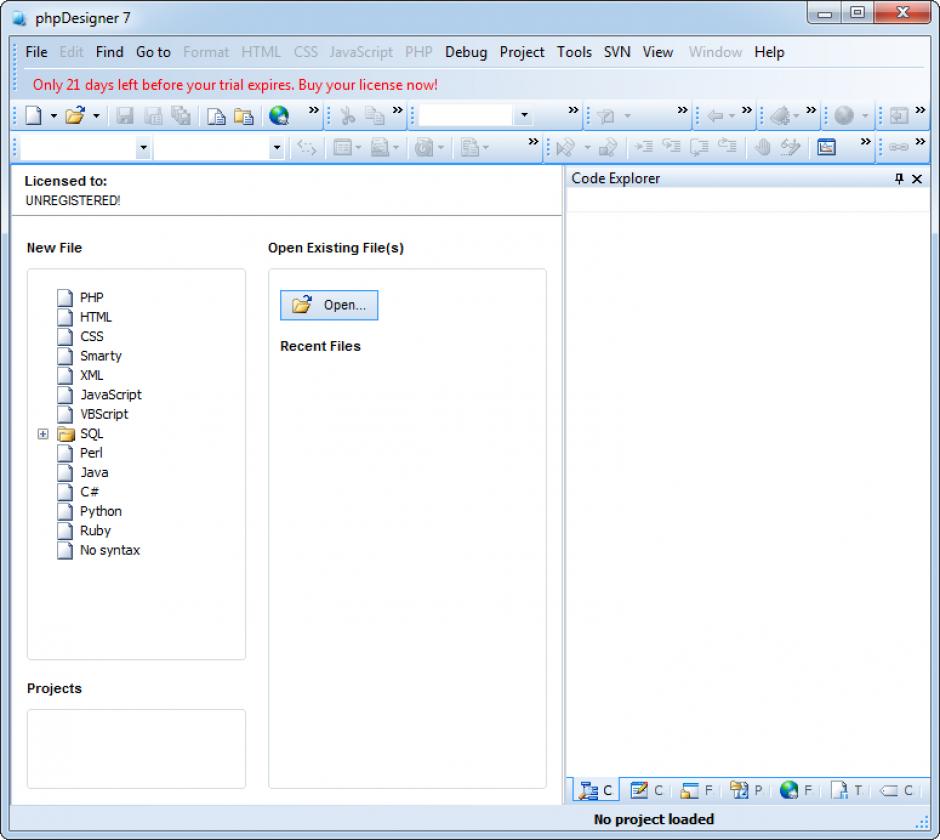
Task: Click the empty Projects list box
Action: coord(136,749)
